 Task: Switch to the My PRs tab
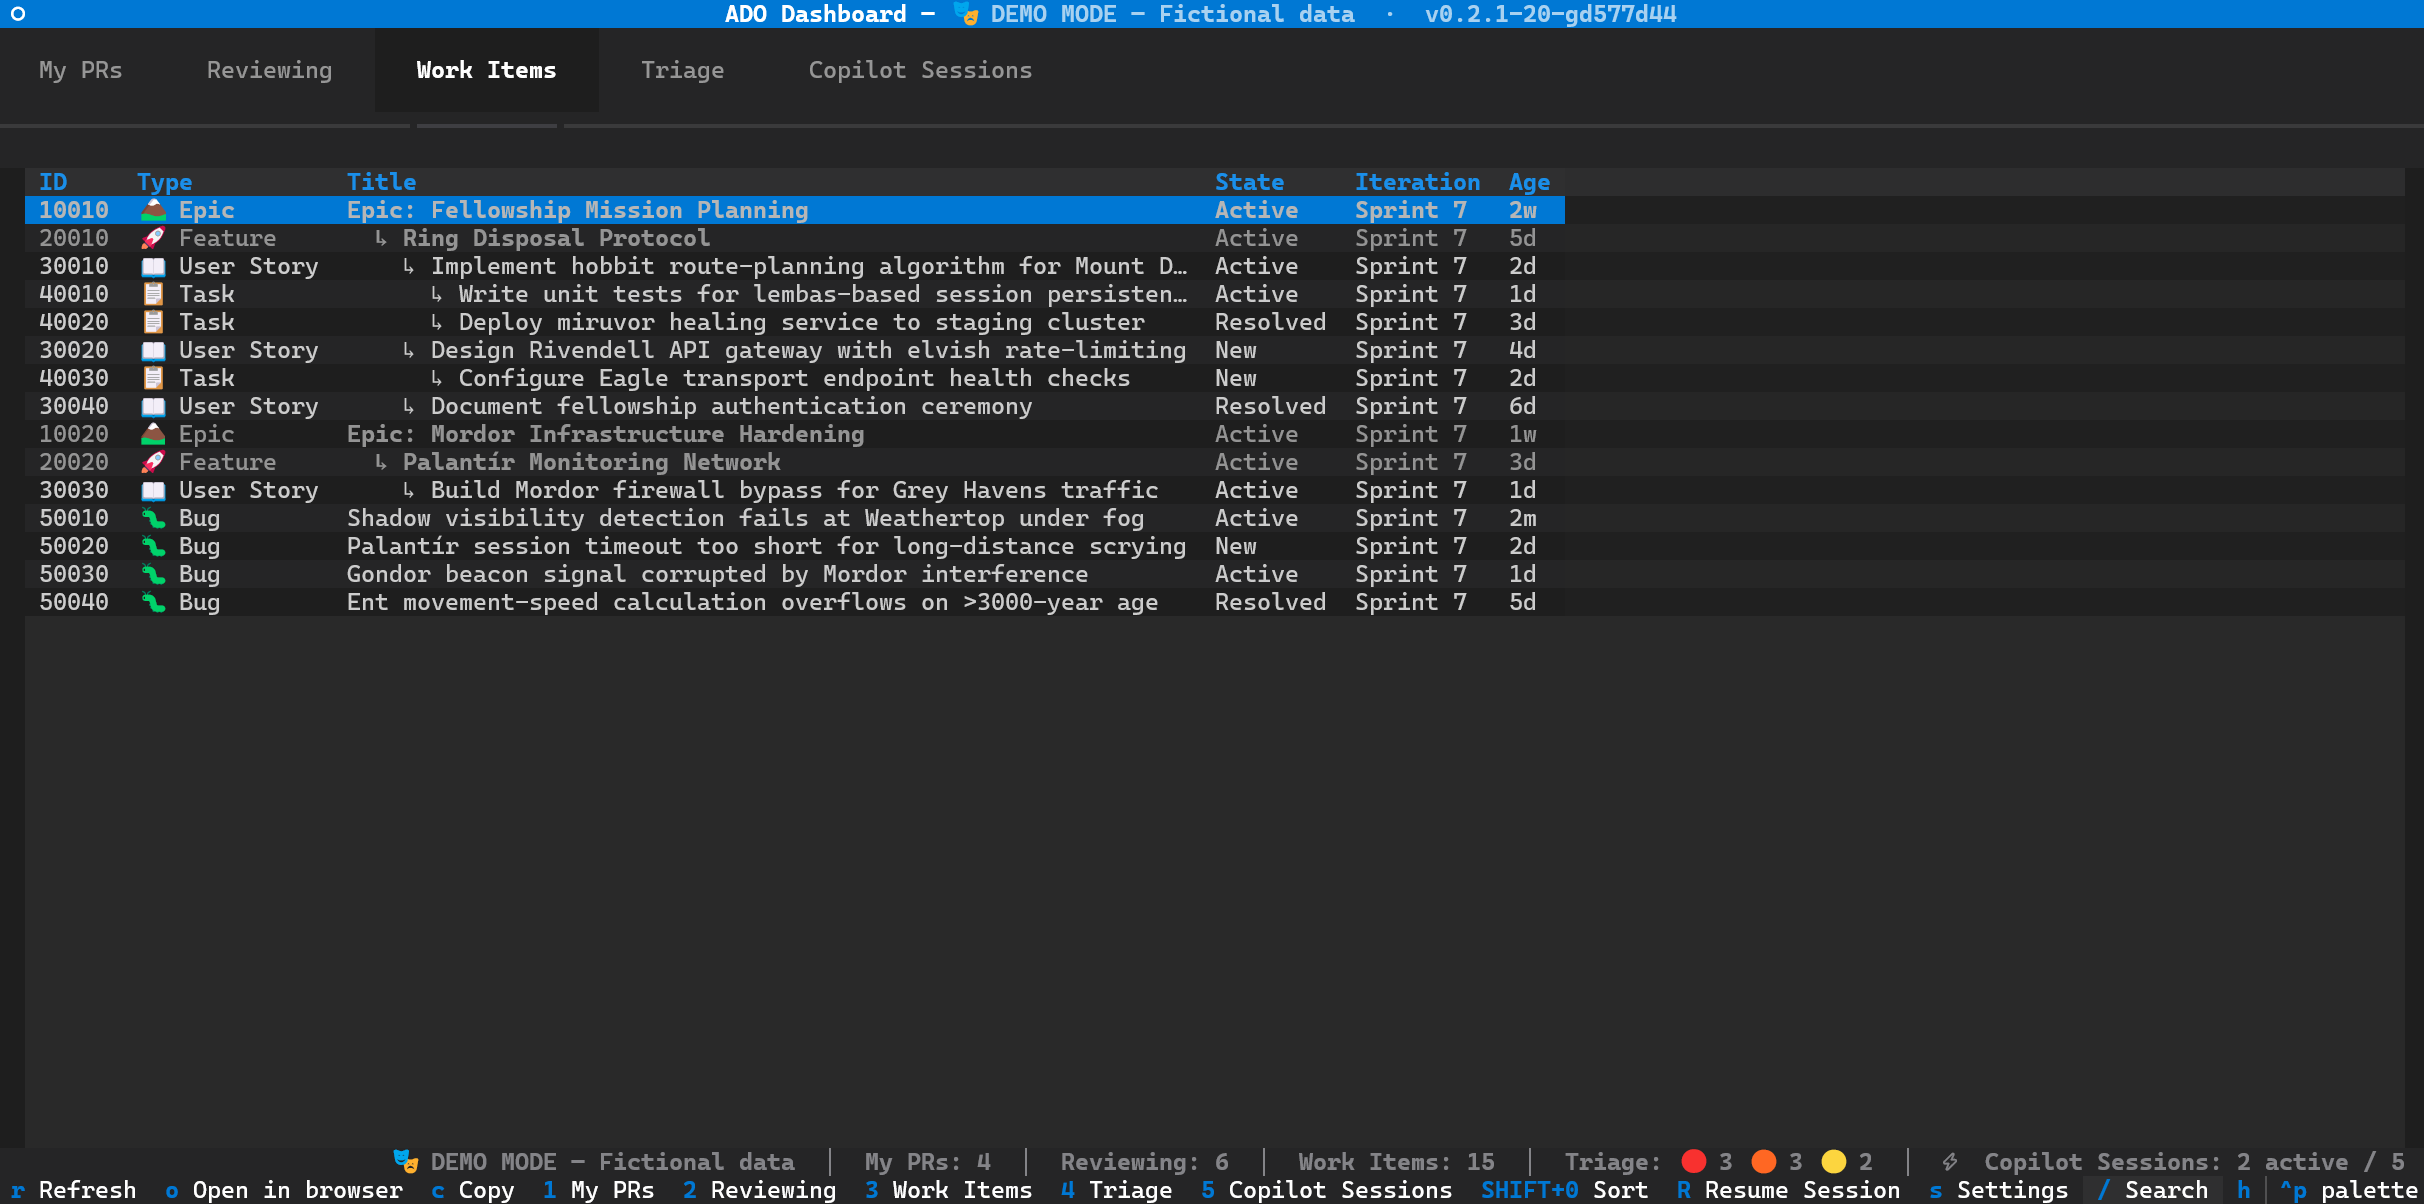click(80, 70)
